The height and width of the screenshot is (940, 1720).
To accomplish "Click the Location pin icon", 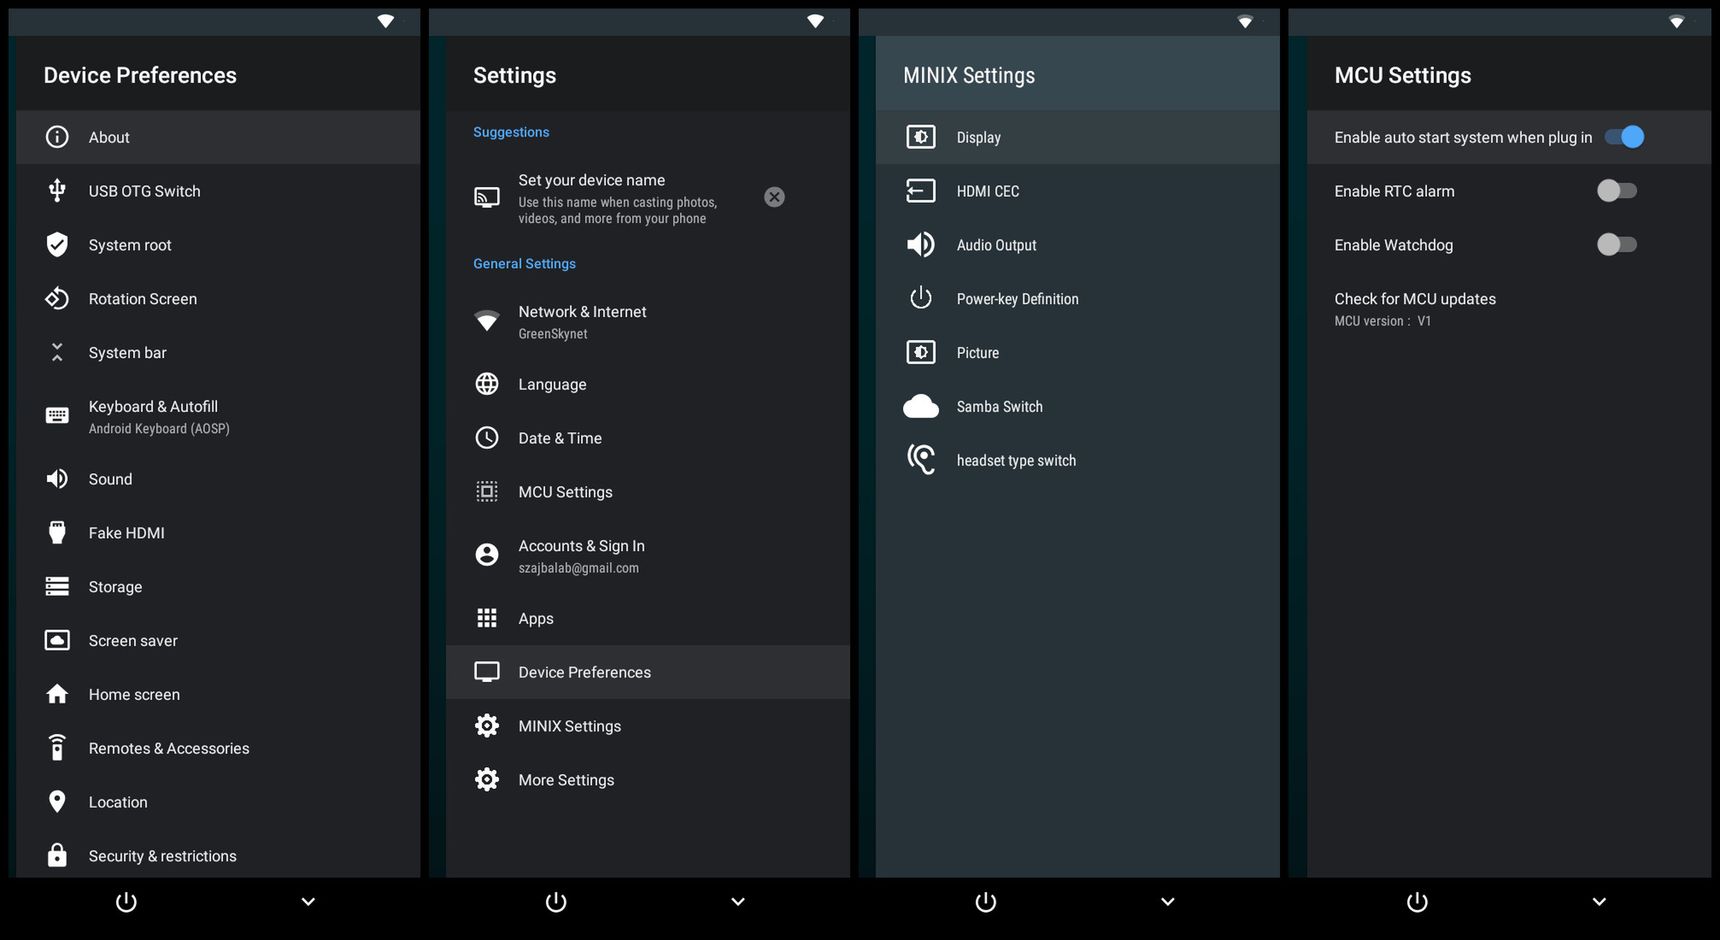I will point(57,802).
